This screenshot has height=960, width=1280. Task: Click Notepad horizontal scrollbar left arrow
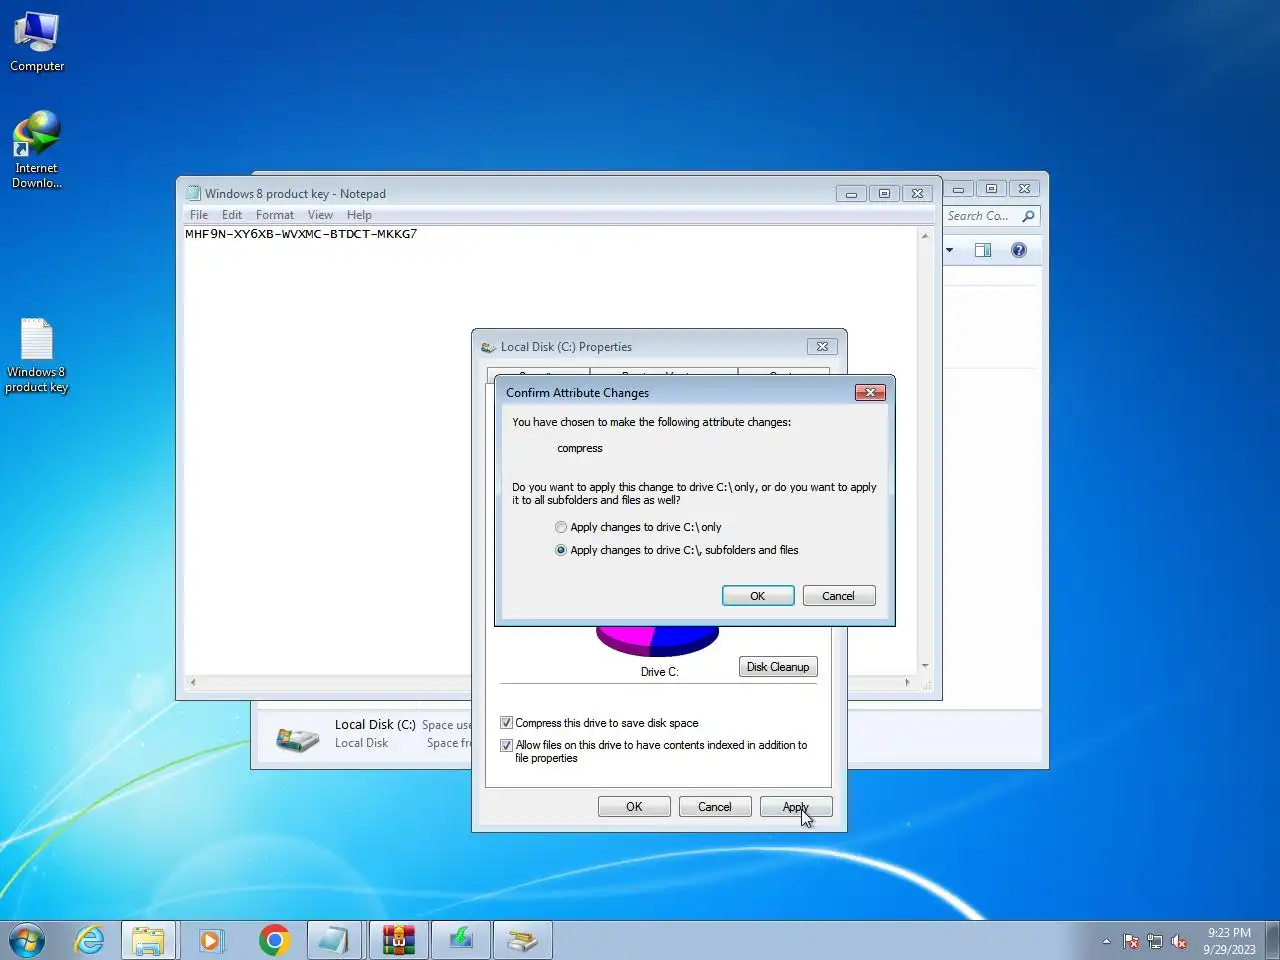coord(193,683)
